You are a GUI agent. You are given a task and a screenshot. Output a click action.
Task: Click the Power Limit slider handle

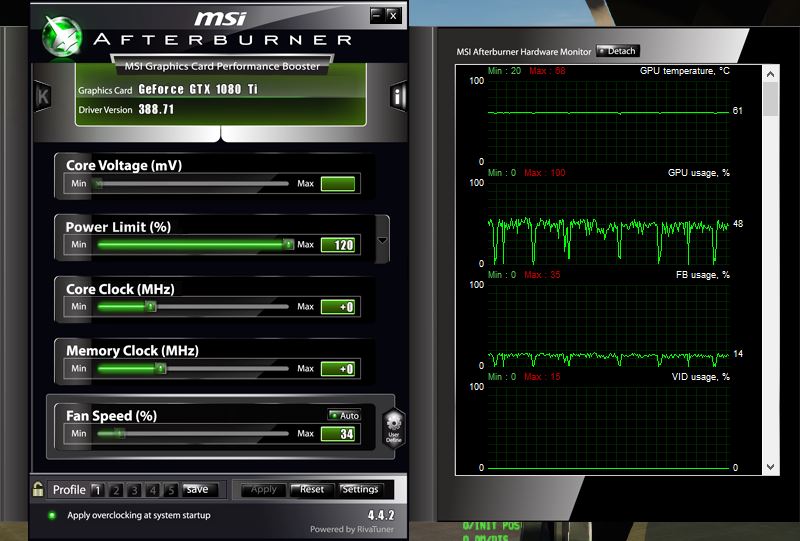288,244
